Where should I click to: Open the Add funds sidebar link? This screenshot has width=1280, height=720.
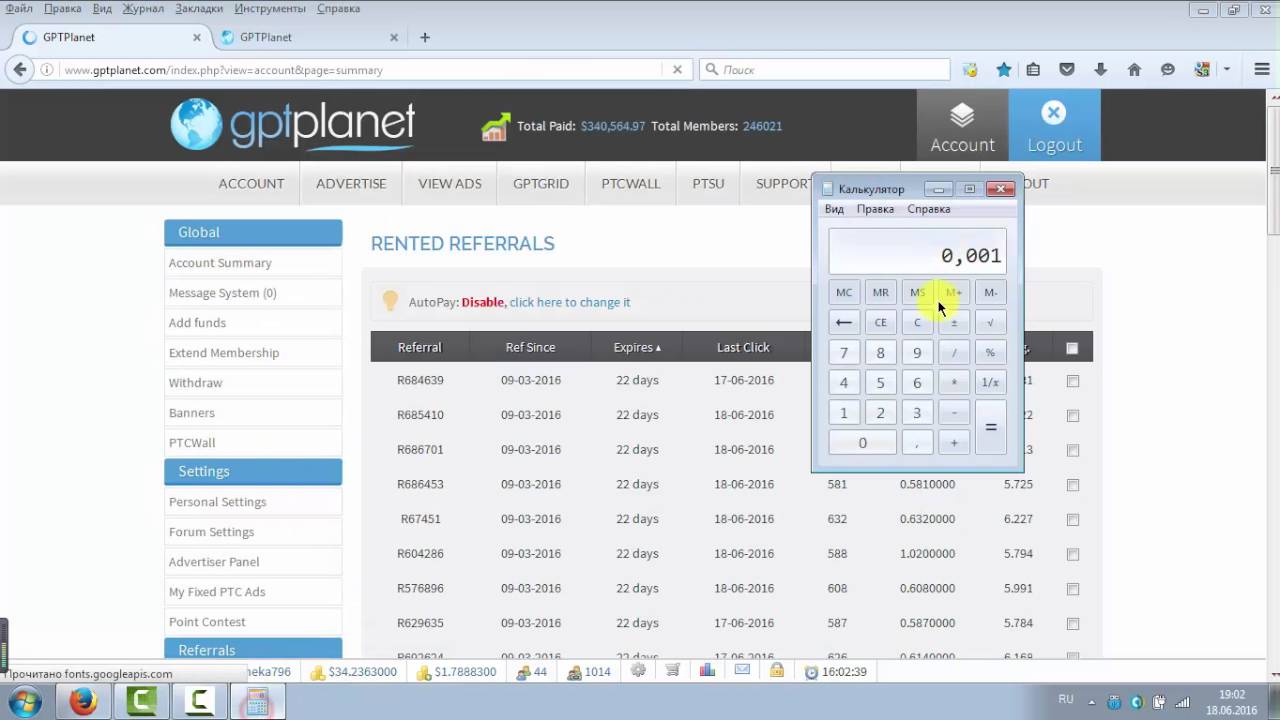(x=197, y=322)
